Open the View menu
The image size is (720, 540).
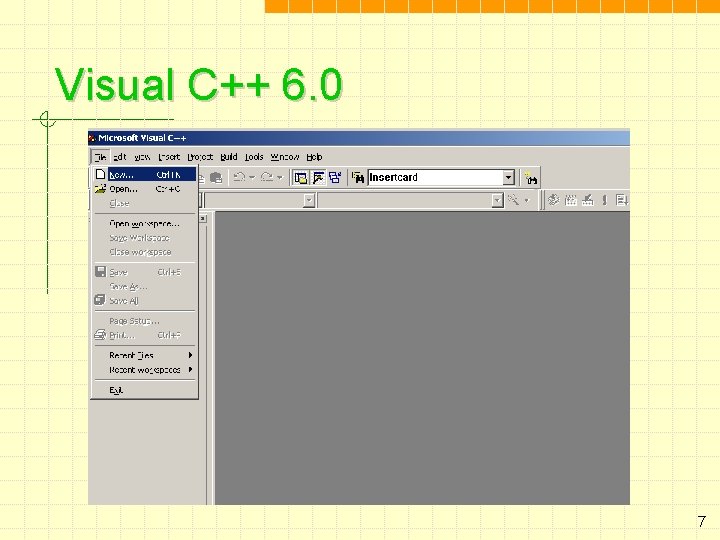click(x=142, y=157)
